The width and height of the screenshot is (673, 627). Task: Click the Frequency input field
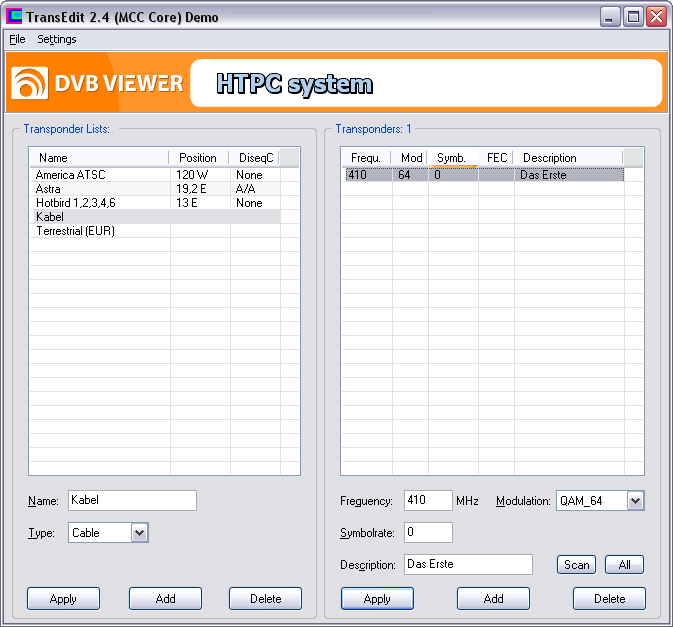428,501
